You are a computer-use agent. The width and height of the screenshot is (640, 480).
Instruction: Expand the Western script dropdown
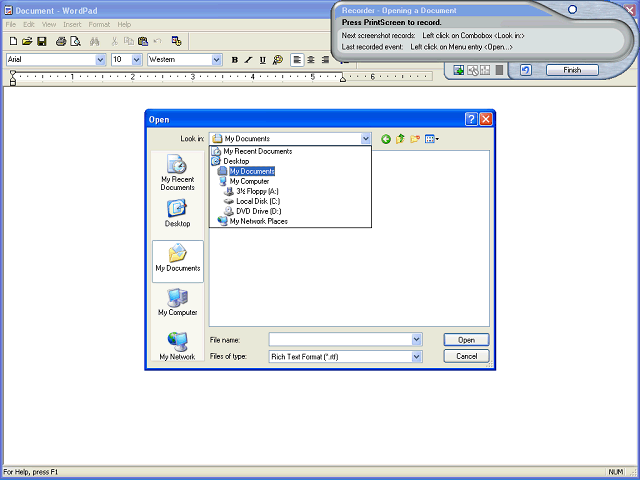point(216,60)
